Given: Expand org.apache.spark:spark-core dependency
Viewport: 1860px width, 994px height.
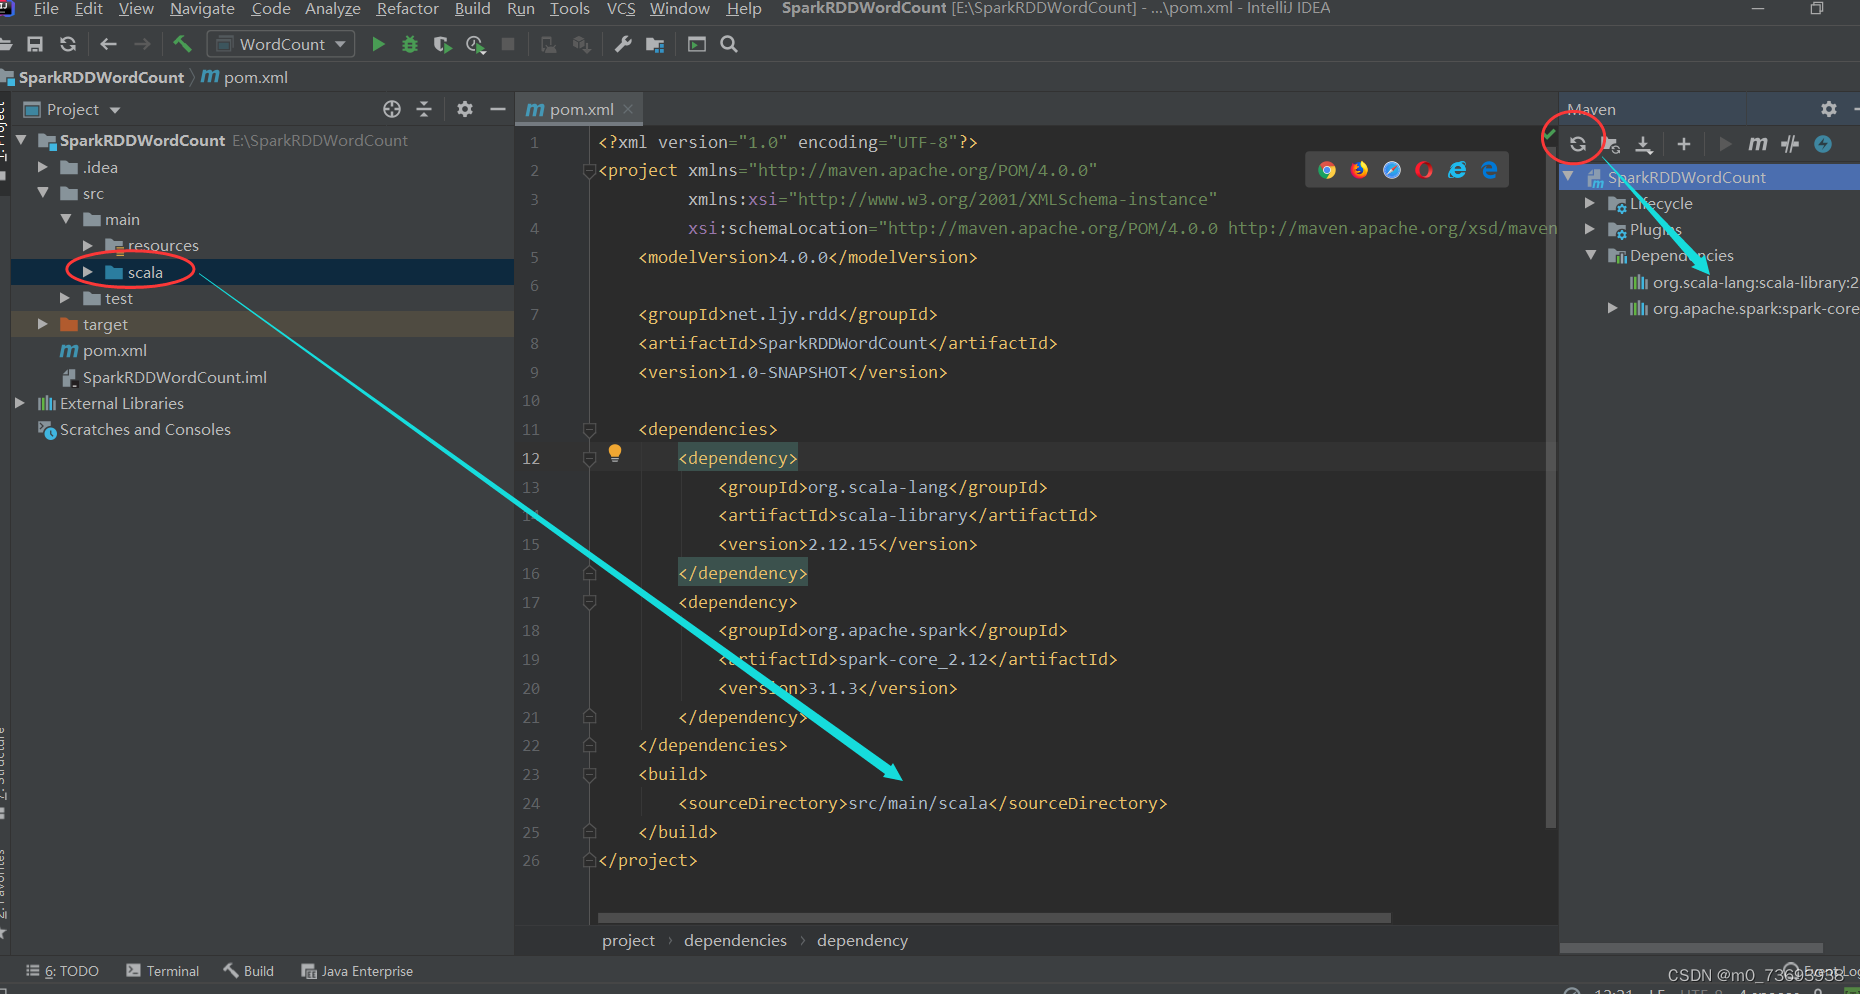Looking at the screenshot, I should pos(1612,308).
